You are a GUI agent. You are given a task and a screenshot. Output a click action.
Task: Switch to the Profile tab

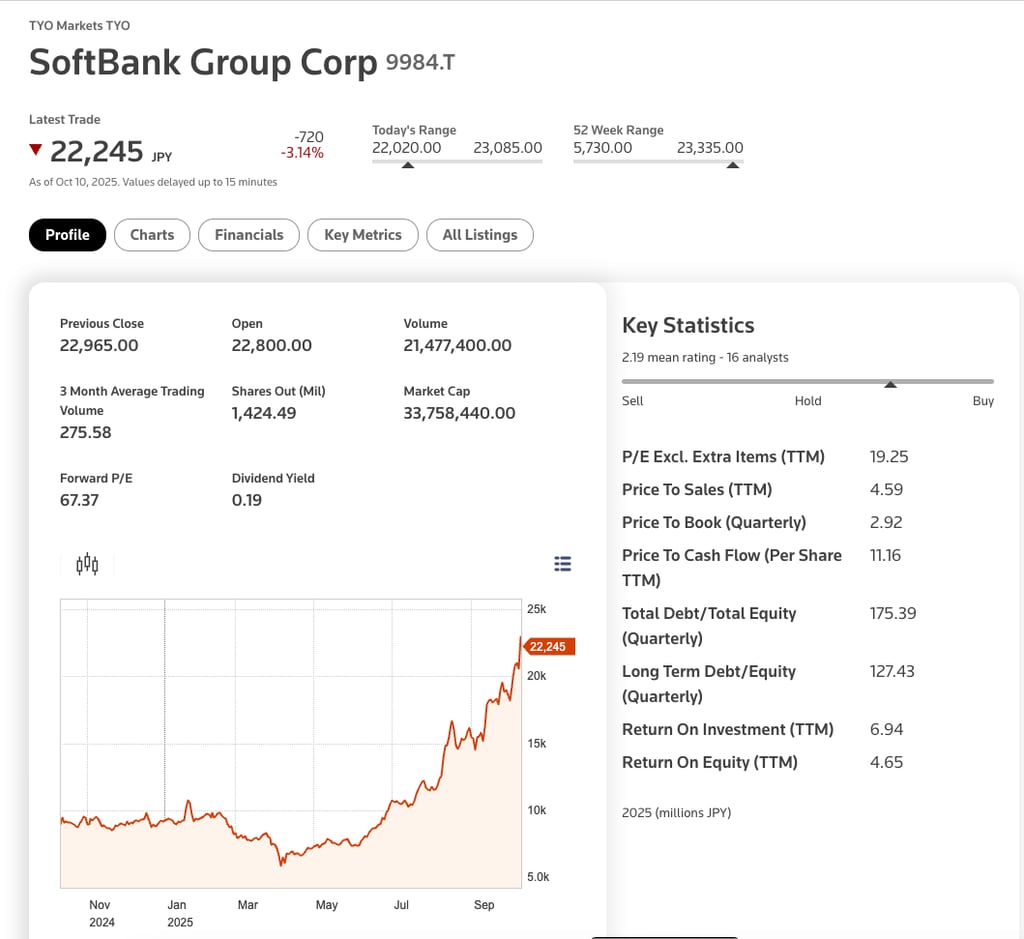pos(67,235)
